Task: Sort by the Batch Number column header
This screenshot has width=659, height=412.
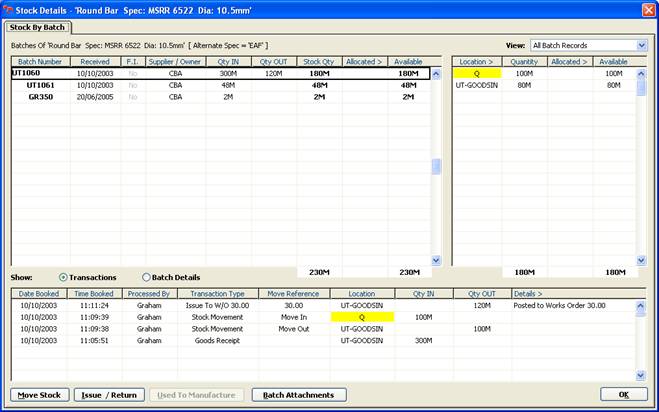Action: (40, 61)
